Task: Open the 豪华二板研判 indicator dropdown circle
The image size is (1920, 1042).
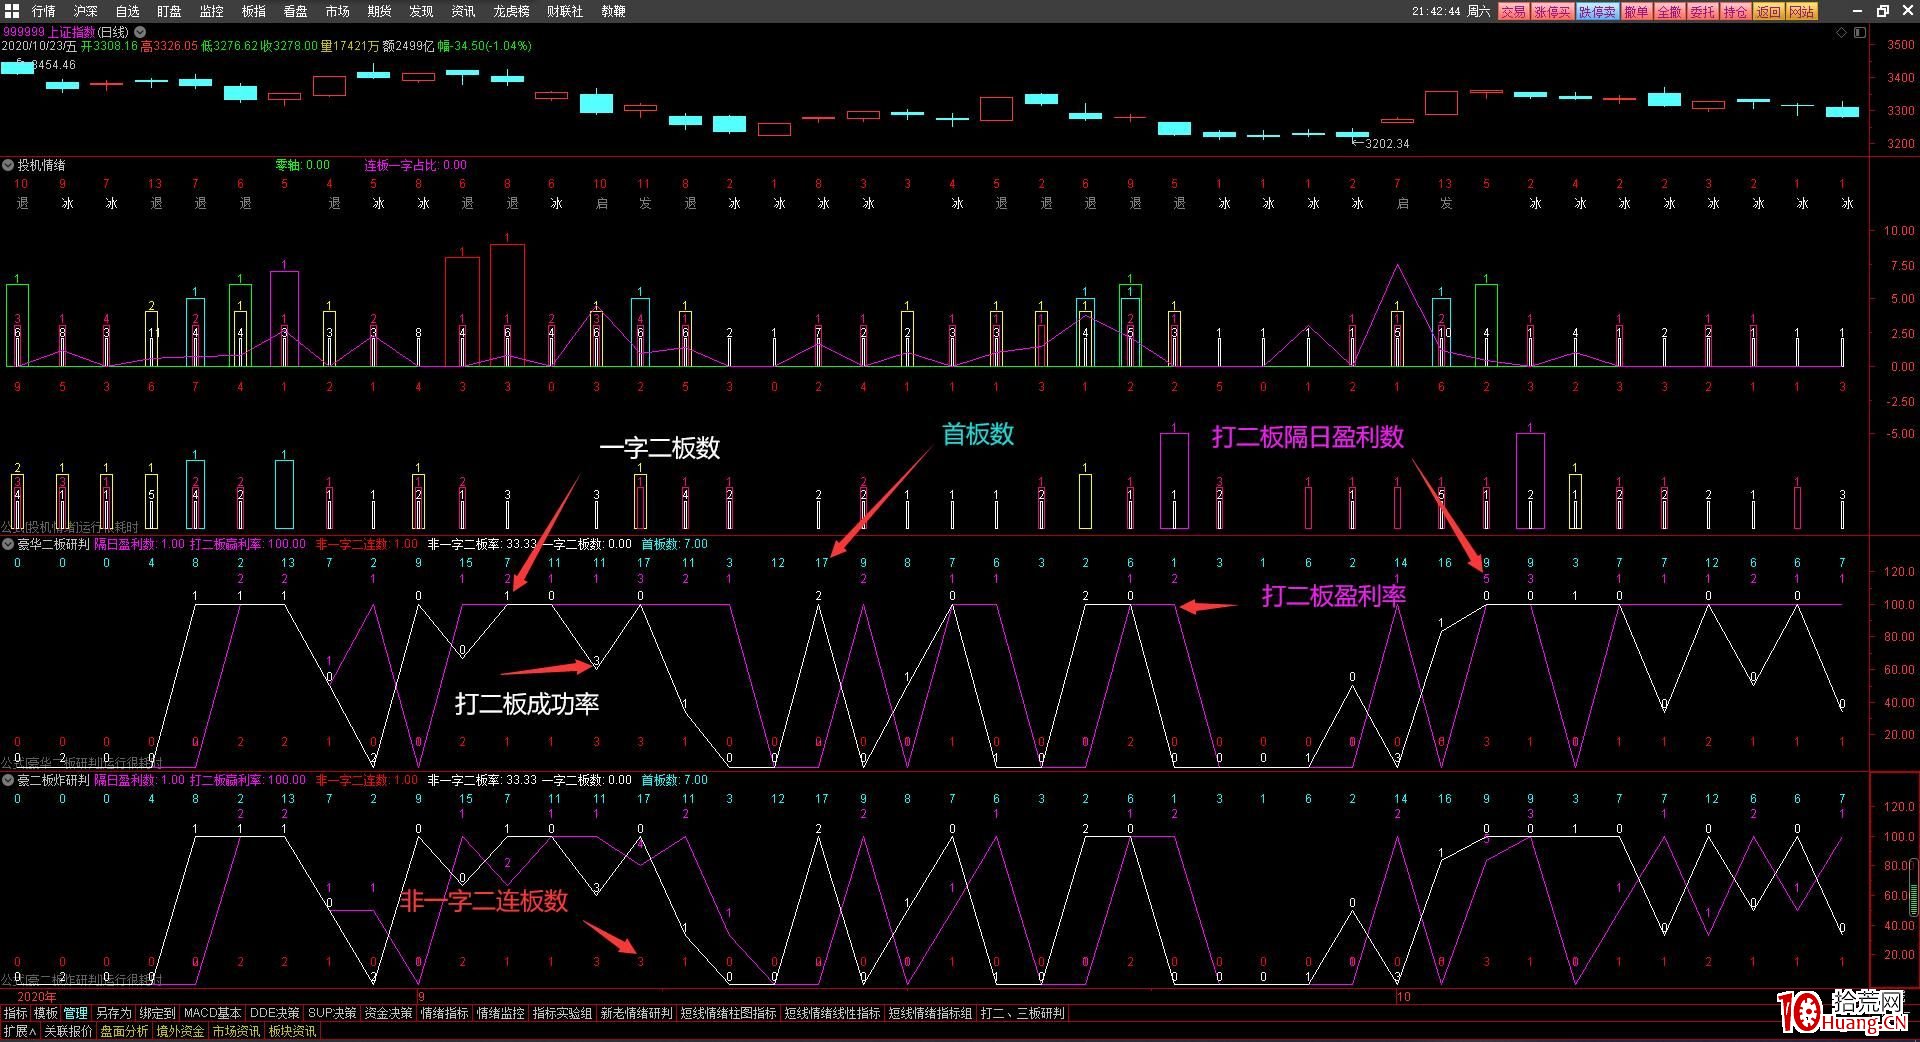Action: [8, 544]
